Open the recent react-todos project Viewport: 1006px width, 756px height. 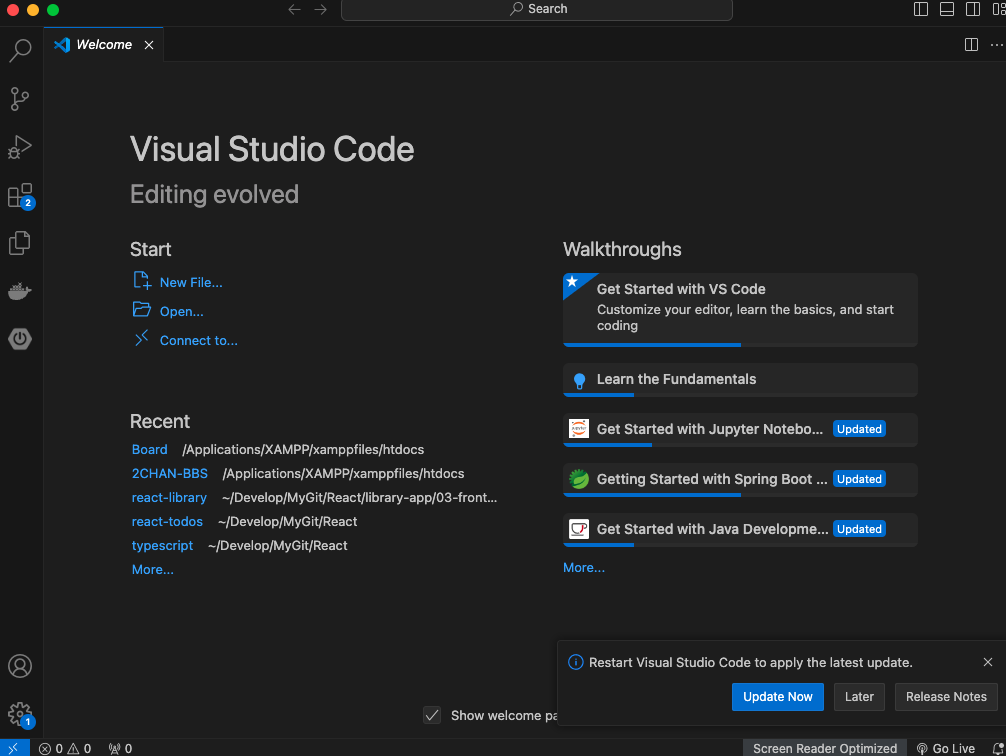pyautogui.click(x=167, y=521)
